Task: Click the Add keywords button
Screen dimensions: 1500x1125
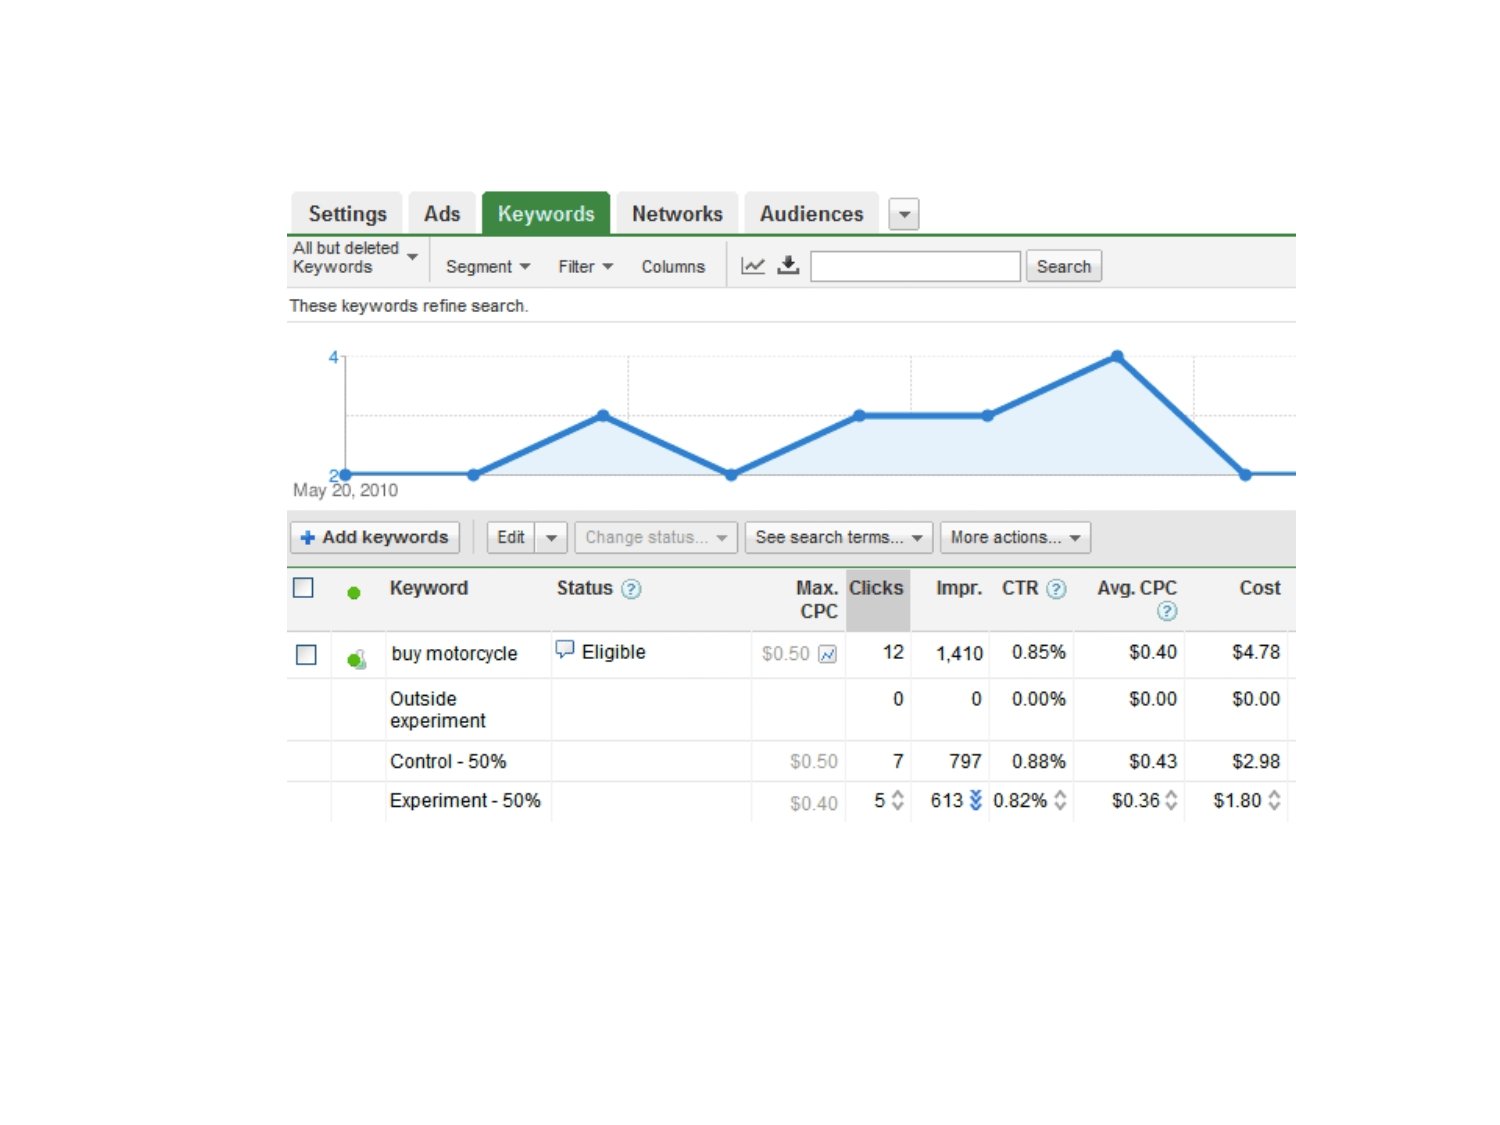Action: (x=375, y=538)
